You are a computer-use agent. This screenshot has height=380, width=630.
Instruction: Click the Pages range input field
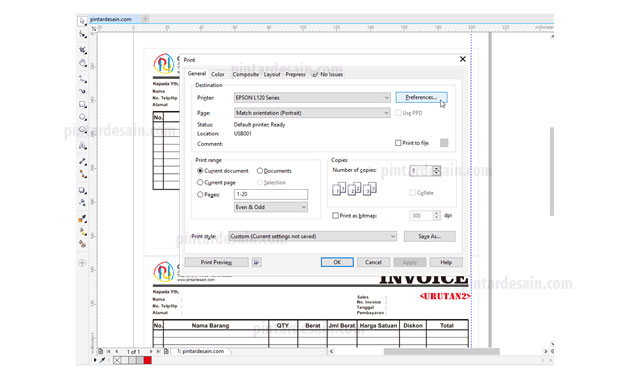[x=271, y=194]
